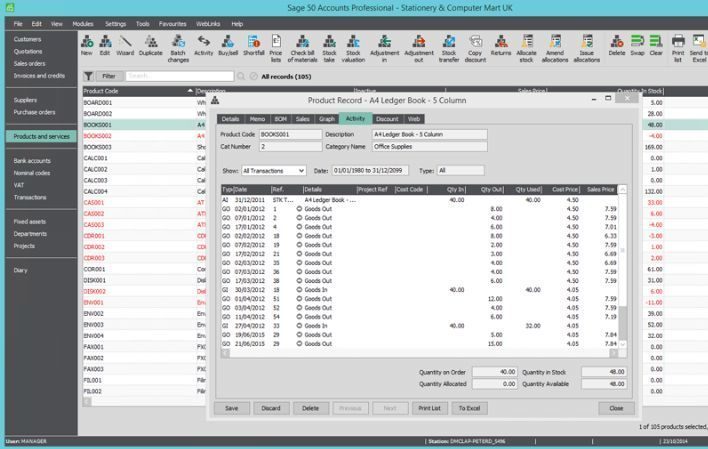Viewport: 708px width, 449px height.
Task: Select the CALC001 product row
Action: click(144, 158)
